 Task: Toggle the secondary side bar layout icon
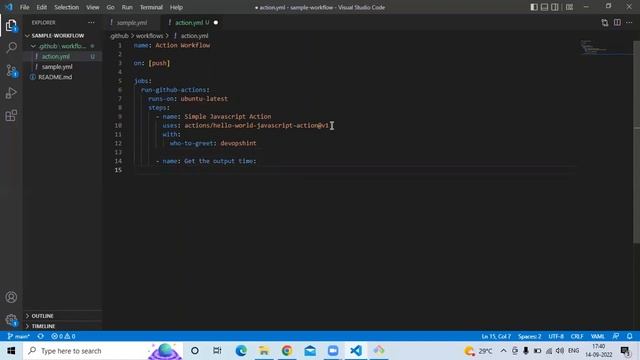(x=555, y=7)
